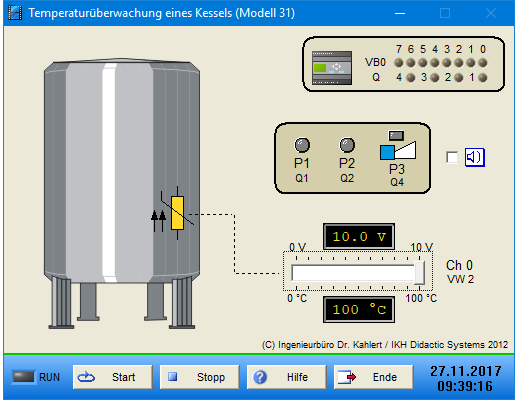Image resolution: width=520 pixels, height=400 pixels.
Task: Click VB0 bit 7 LED indicator
Action: [399, 63]
